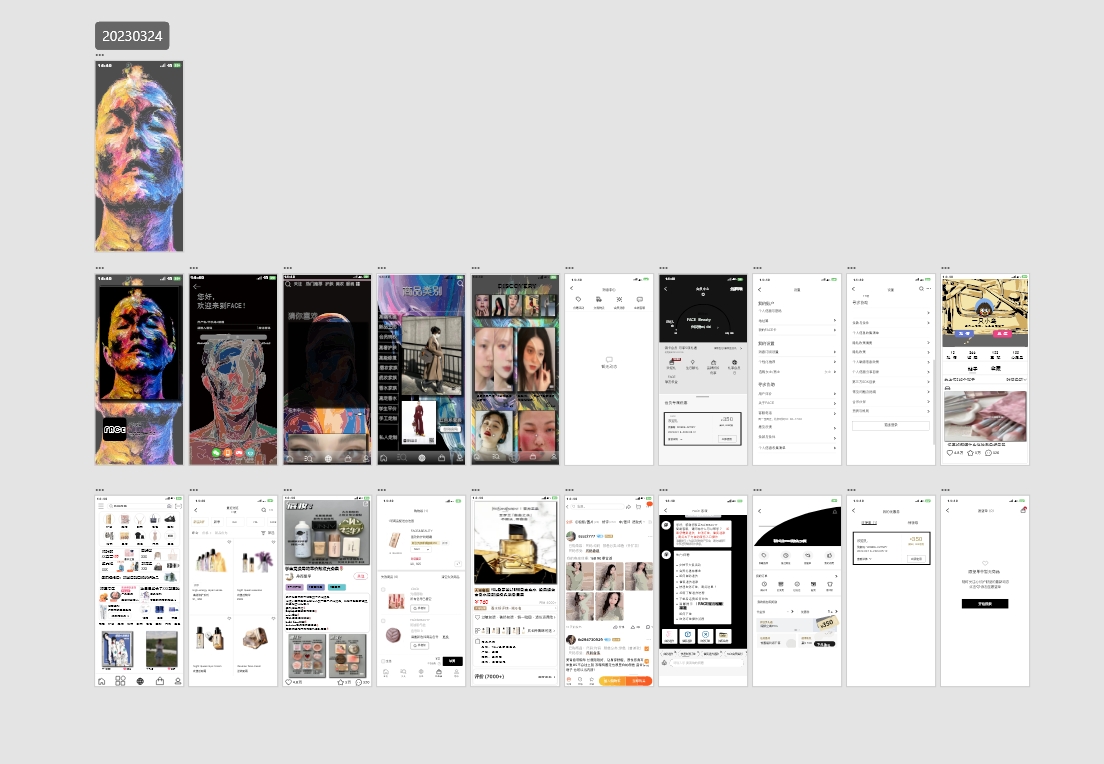The height and width of the screenshot is (764, 1104).
Task: Switch to 护肤 tab on dark 猜你喜欢 screen
Action: pyautogui.click(x=329, y=284)
